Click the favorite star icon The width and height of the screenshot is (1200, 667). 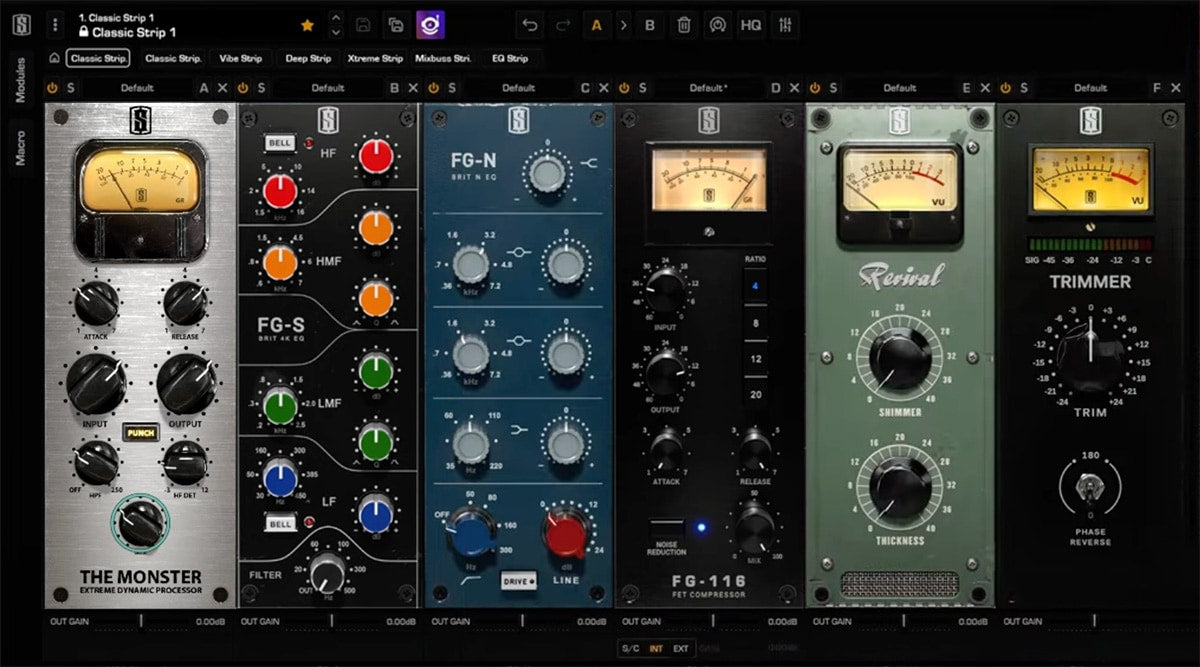pos(306,24)
